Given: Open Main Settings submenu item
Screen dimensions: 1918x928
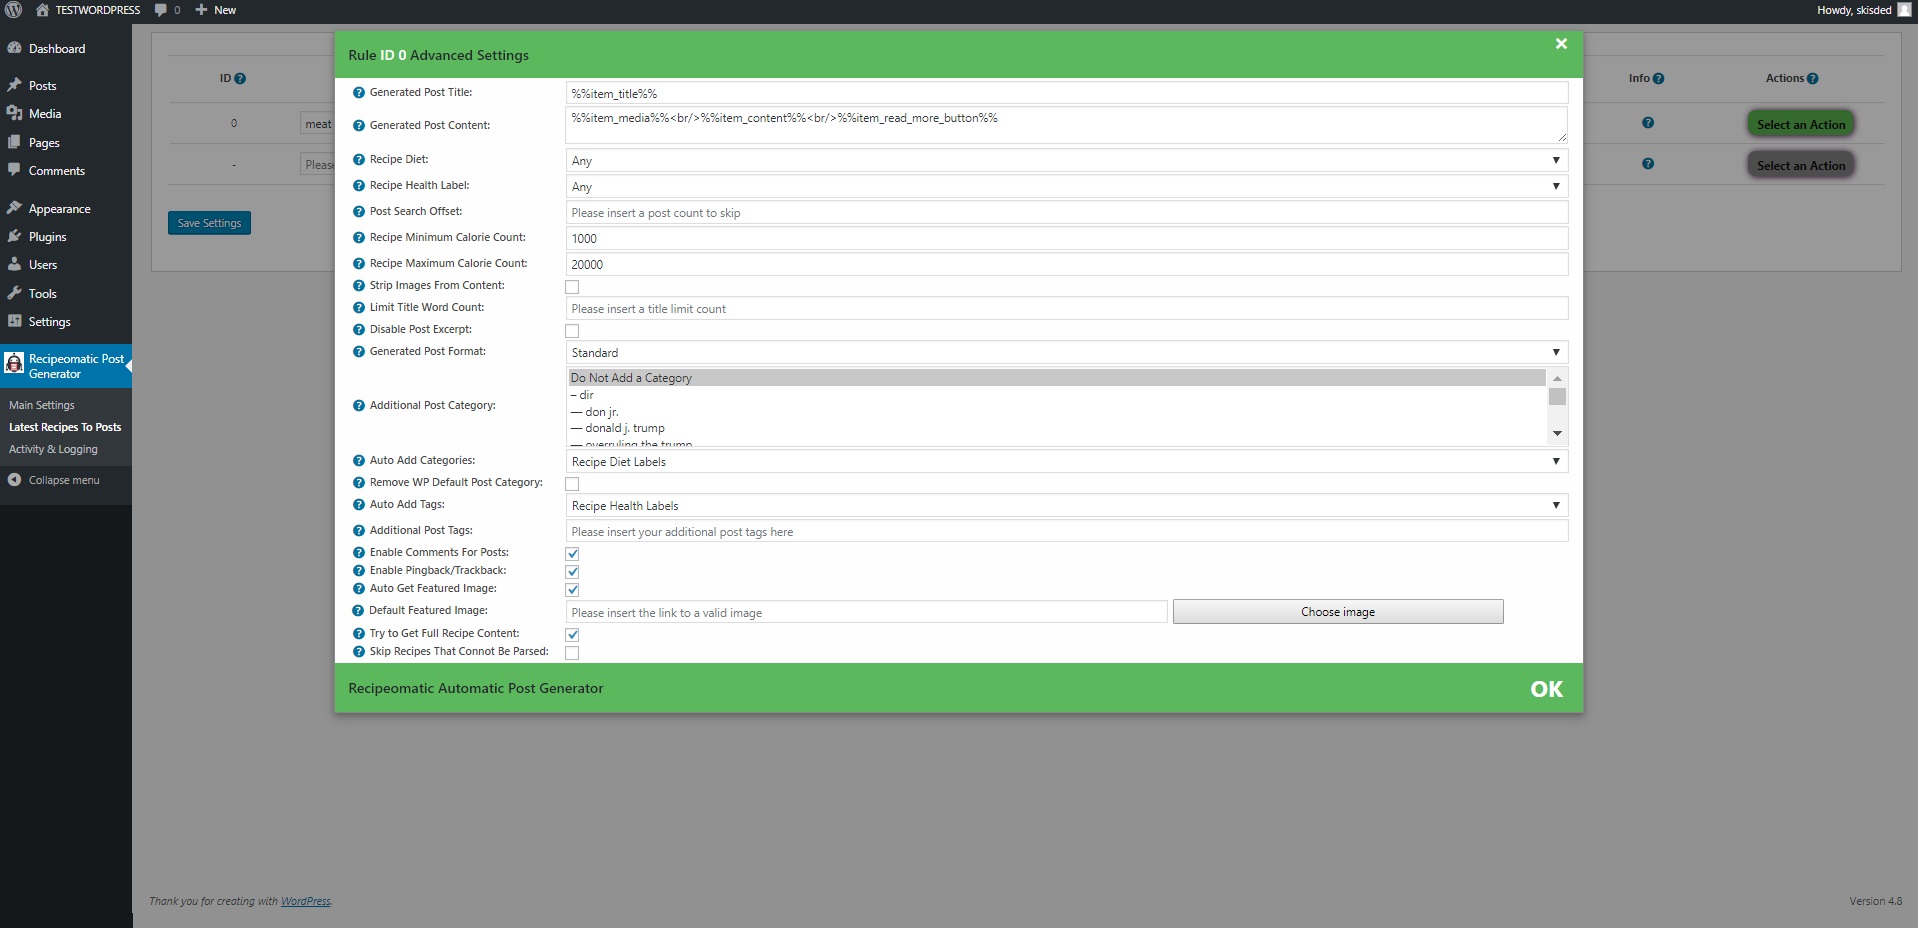Looking at the screenshot, I should [x=42, y=406].
